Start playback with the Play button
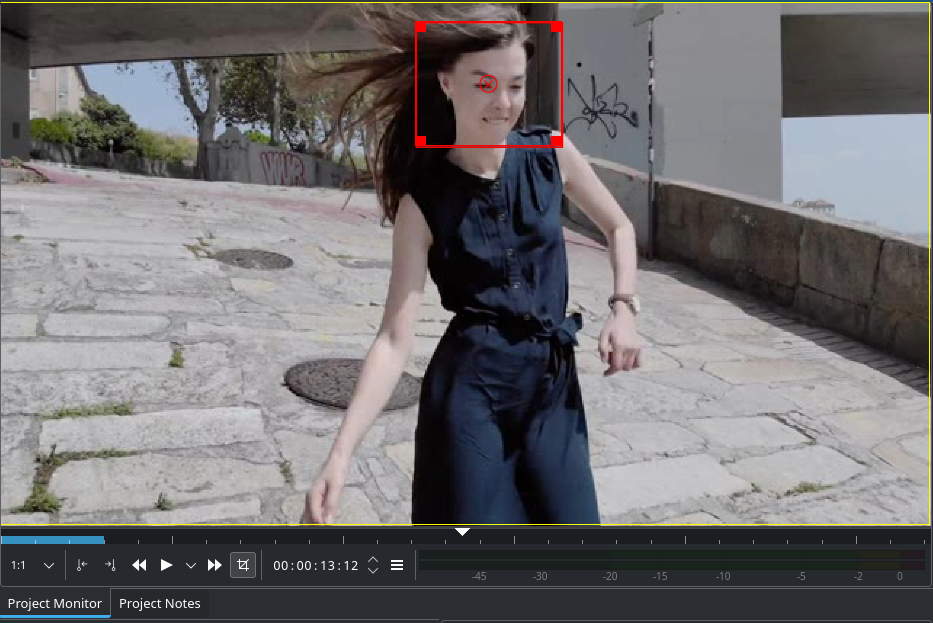 (166, 565)
